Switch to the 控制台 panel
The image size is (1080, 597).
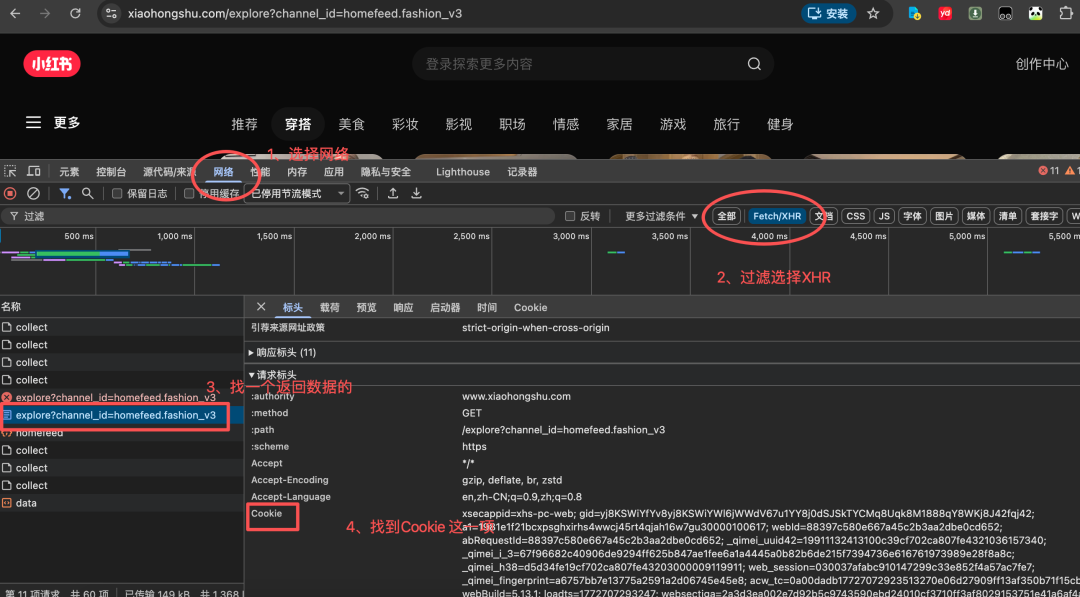tap(111, 172)
